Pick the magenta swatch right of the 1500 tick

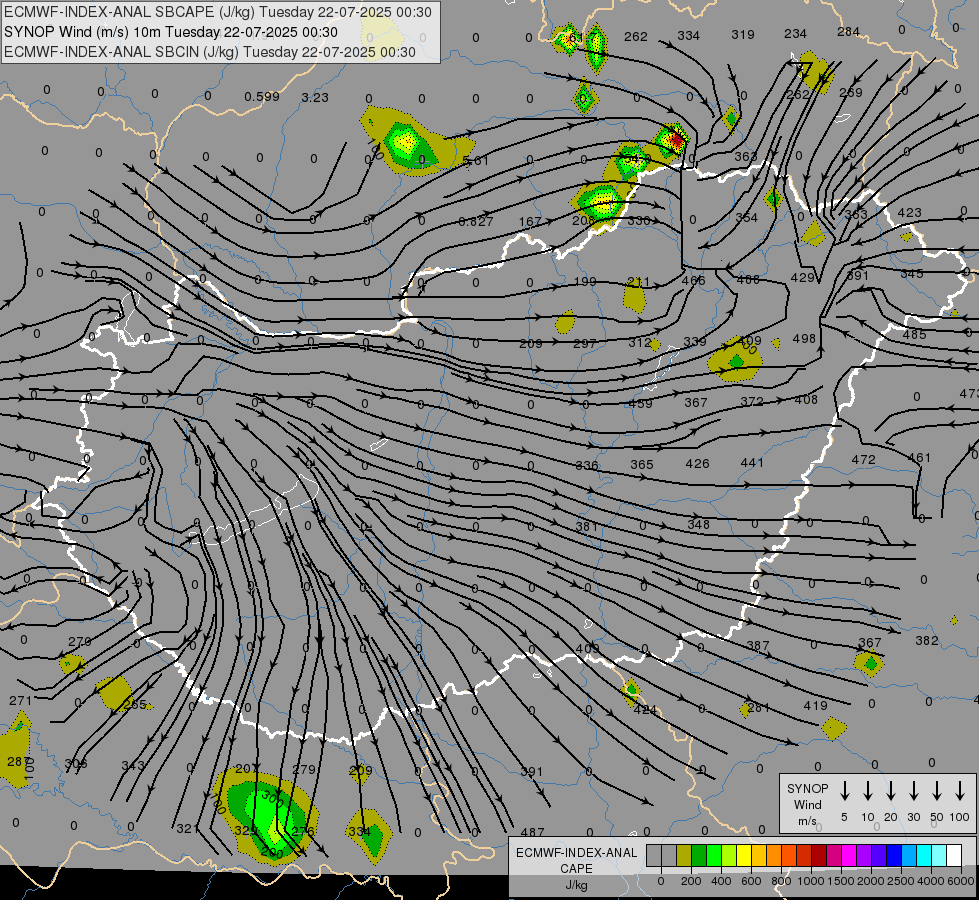pyautogui.click(x=849, y=856)
